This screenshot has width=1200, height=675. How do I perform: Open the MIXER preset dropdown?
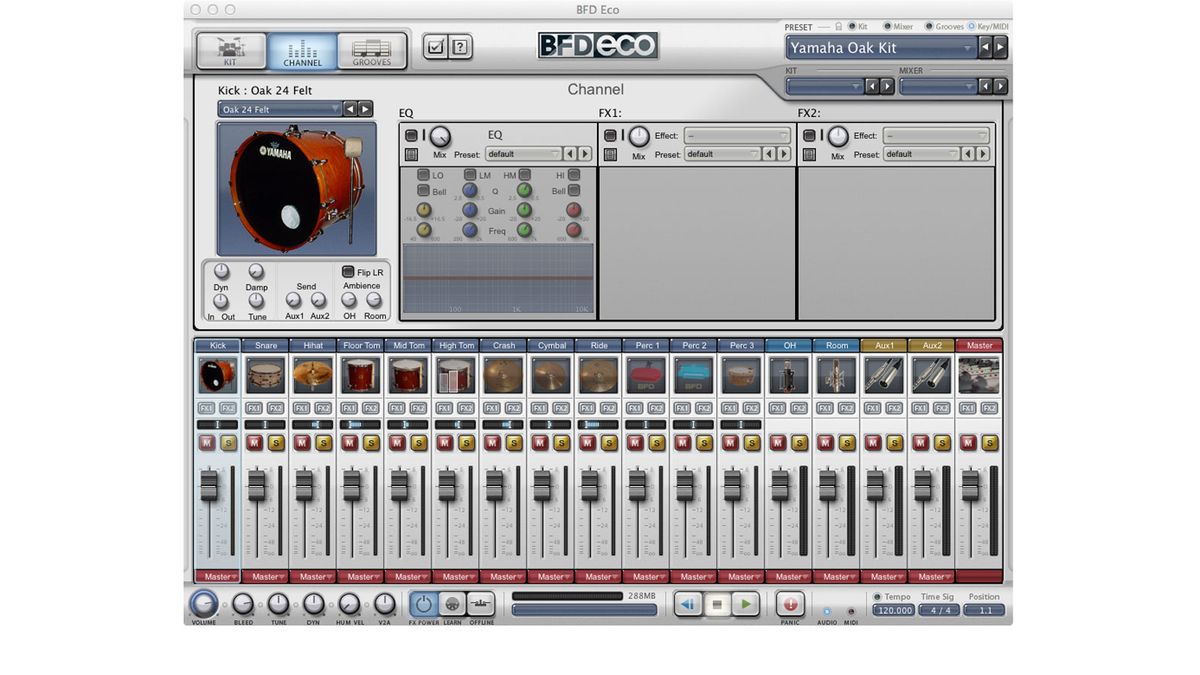[937, 87]
